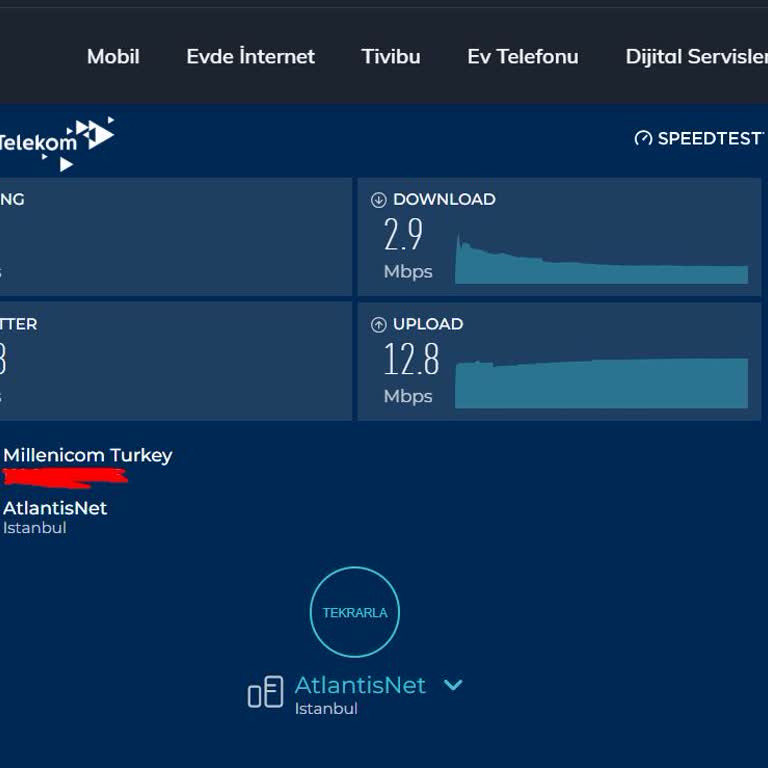The height and width of the screenshot is (768, 768).
Task: Click the server device icon beside AtlantisNet
Action: [x=265, y=692]
